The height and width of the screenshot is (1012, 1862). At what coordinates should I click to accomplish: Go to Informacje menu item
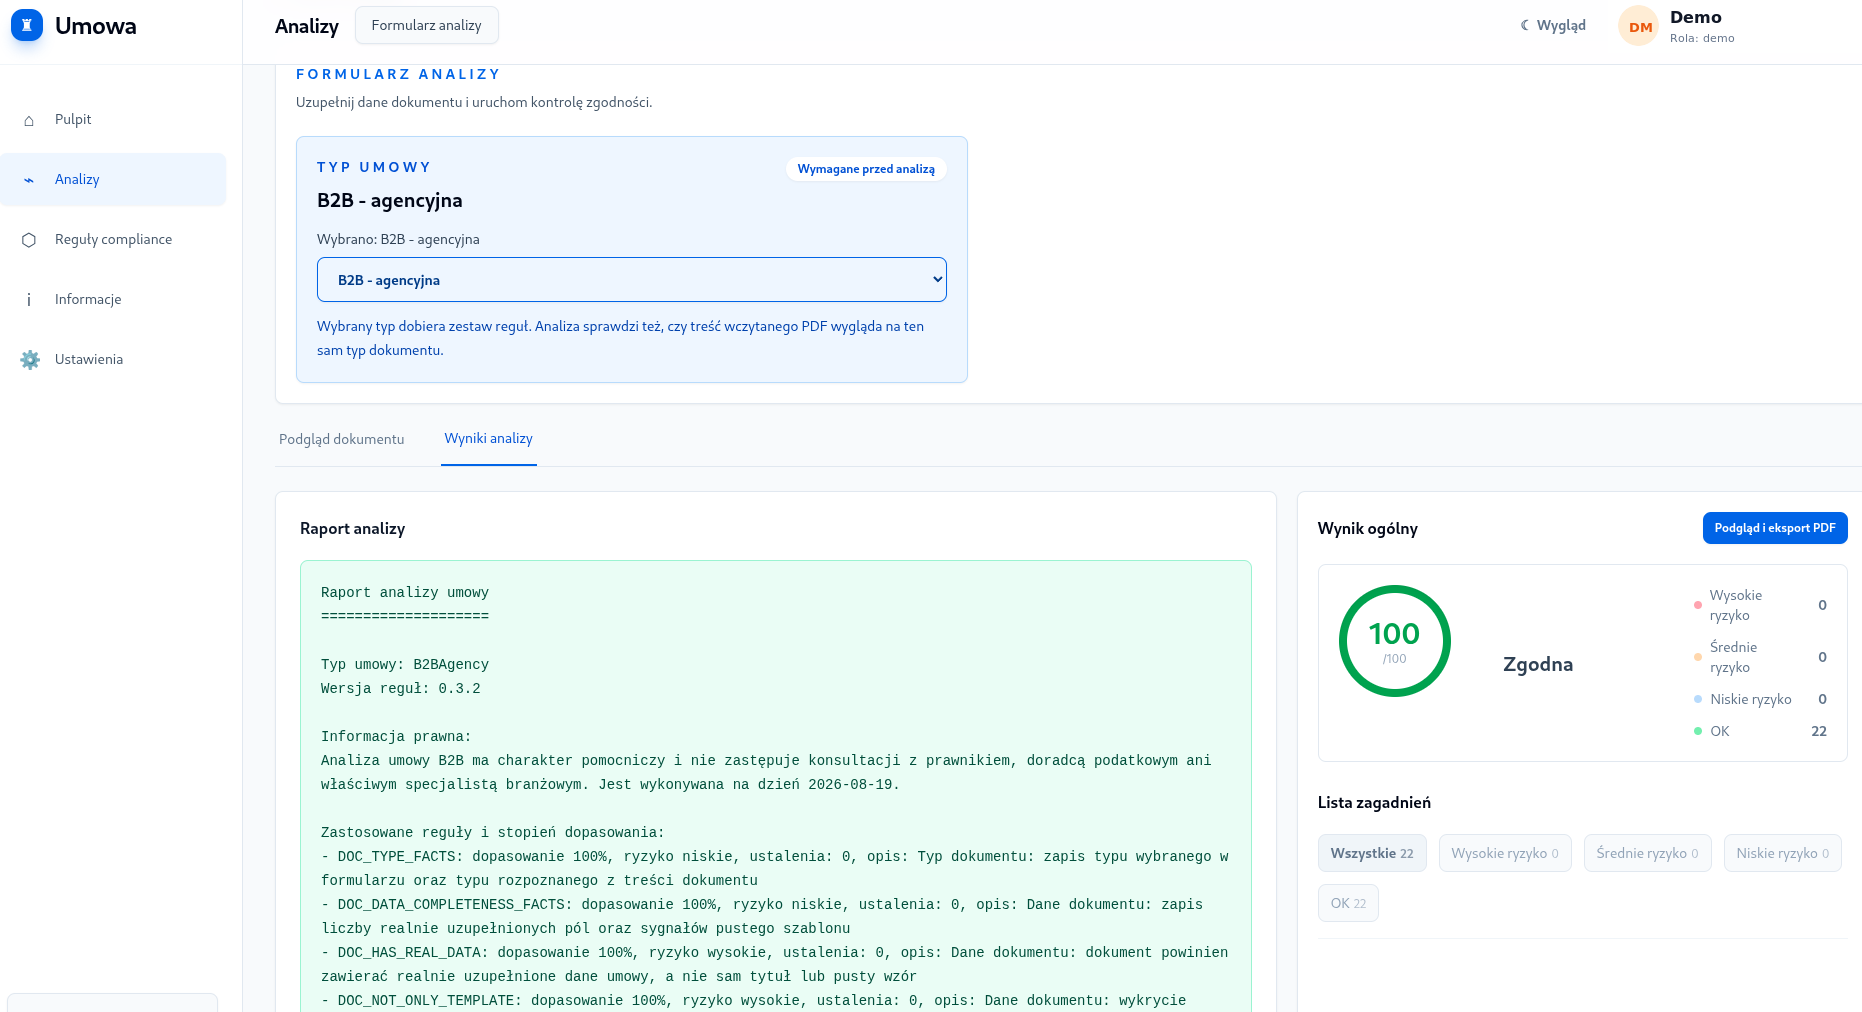click(113, 299)
